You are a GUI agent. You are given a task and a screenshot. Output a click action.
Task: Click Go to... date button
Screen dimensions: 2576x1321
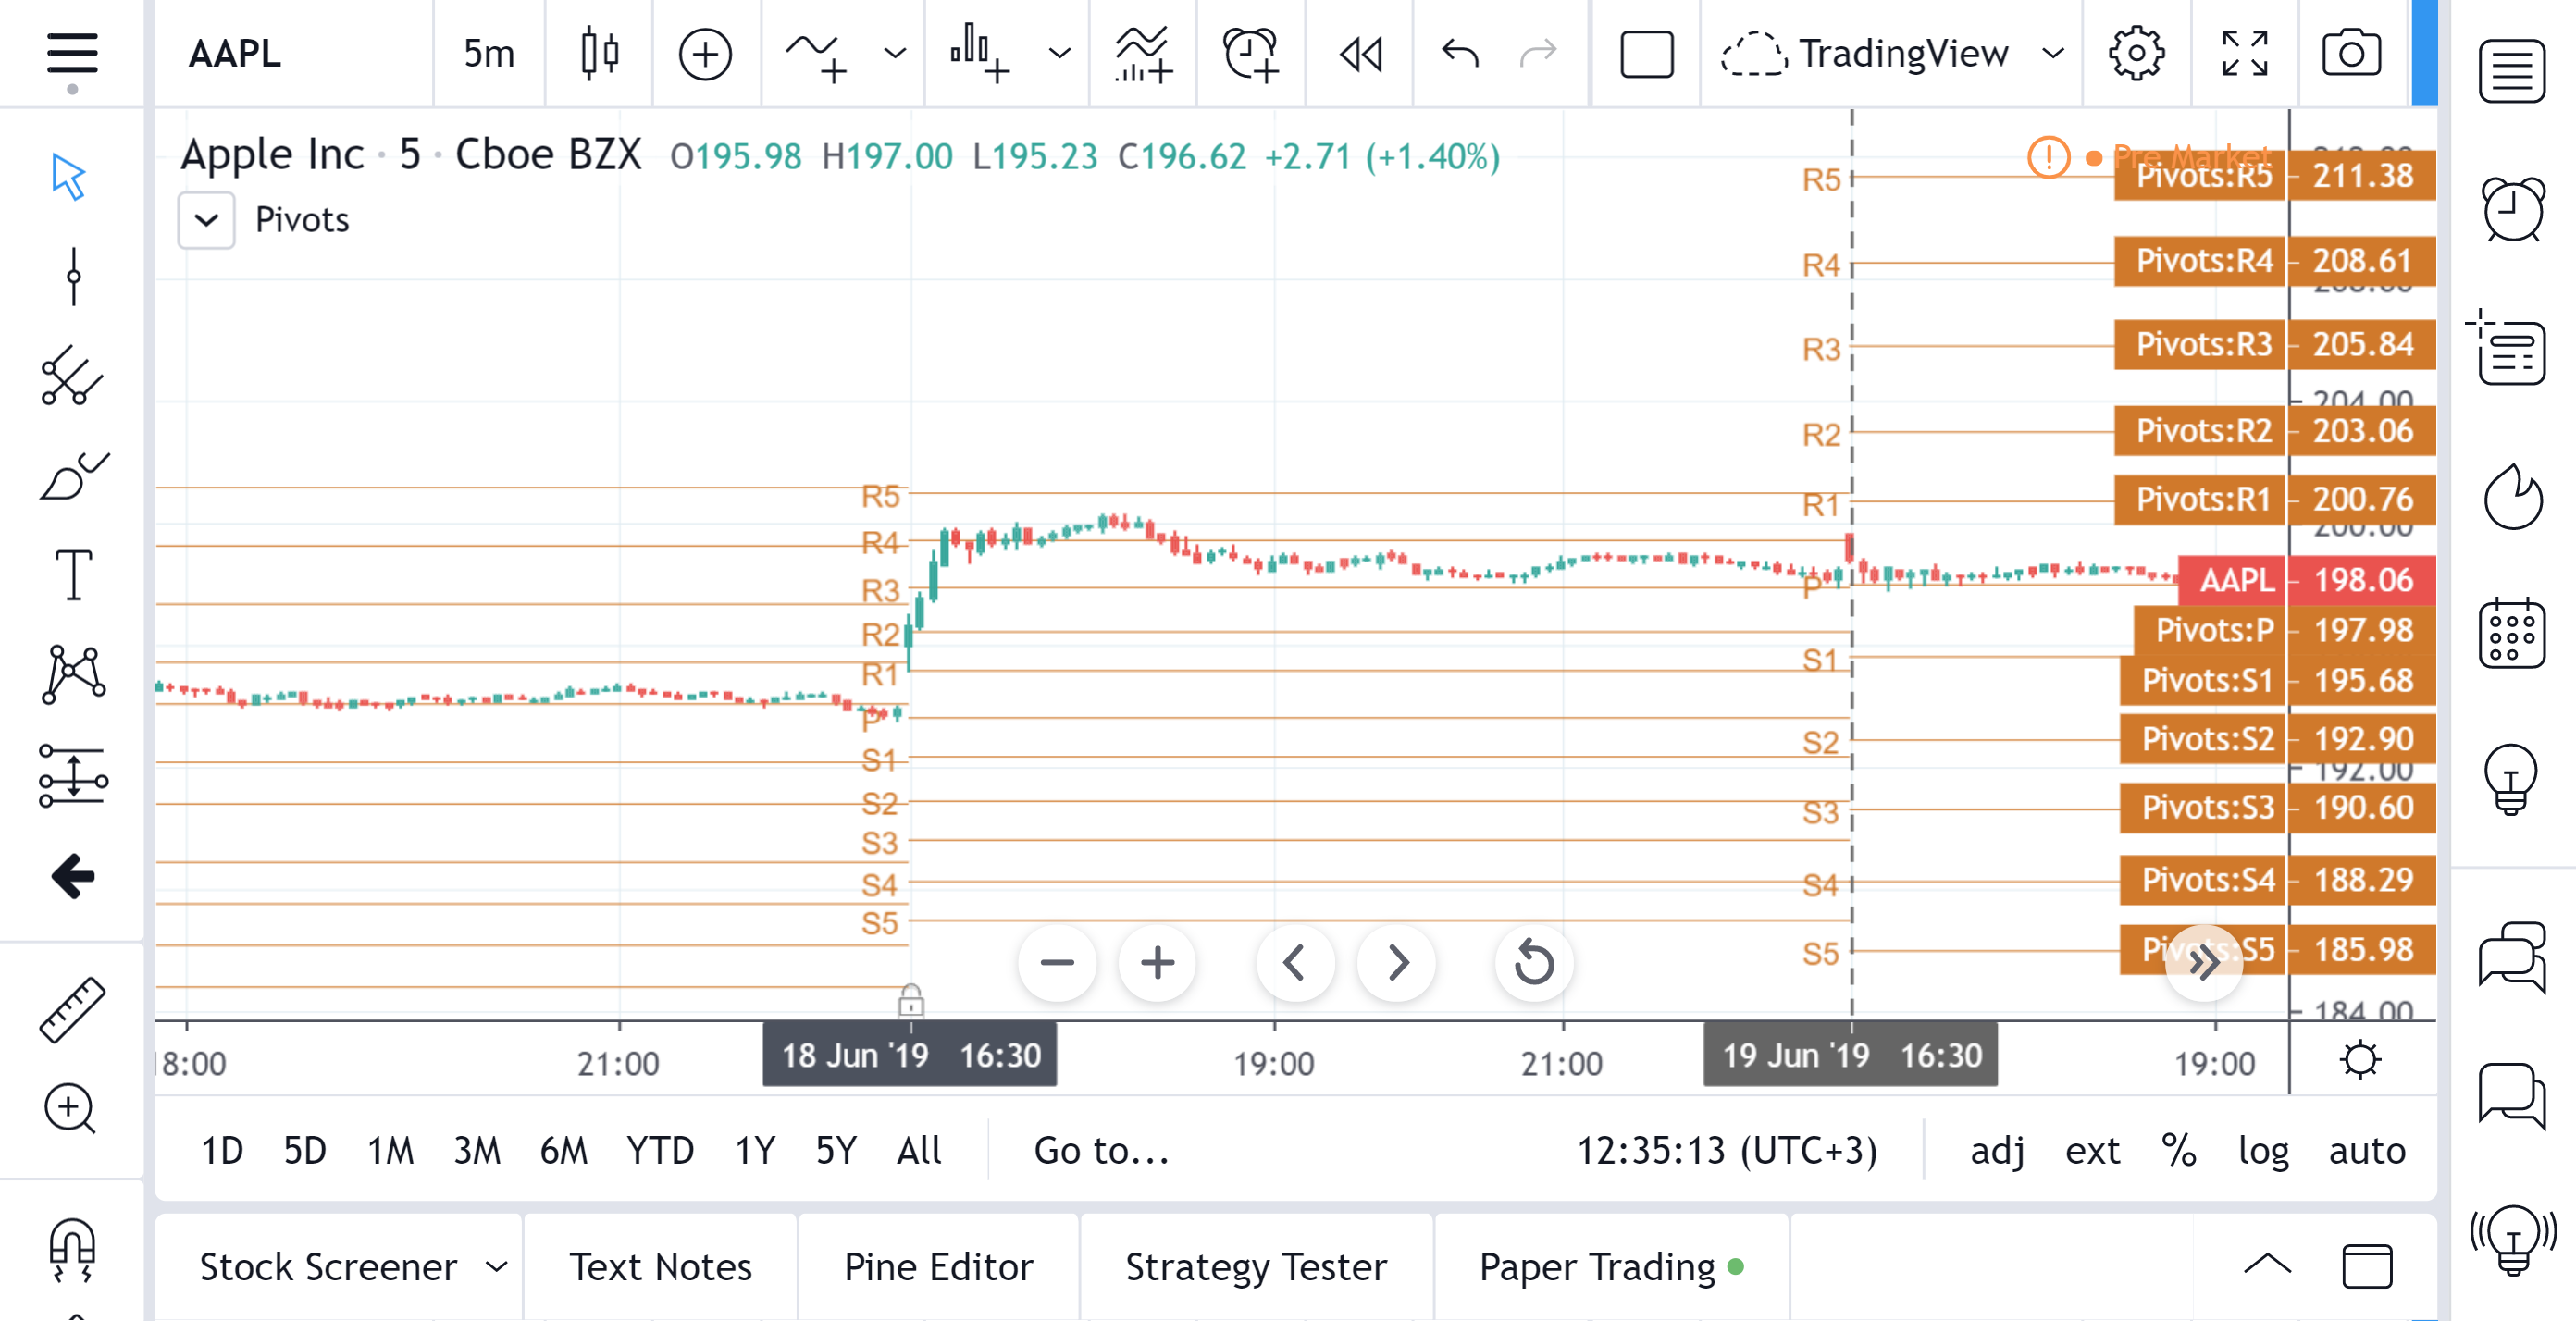tap(1101, 1150)
